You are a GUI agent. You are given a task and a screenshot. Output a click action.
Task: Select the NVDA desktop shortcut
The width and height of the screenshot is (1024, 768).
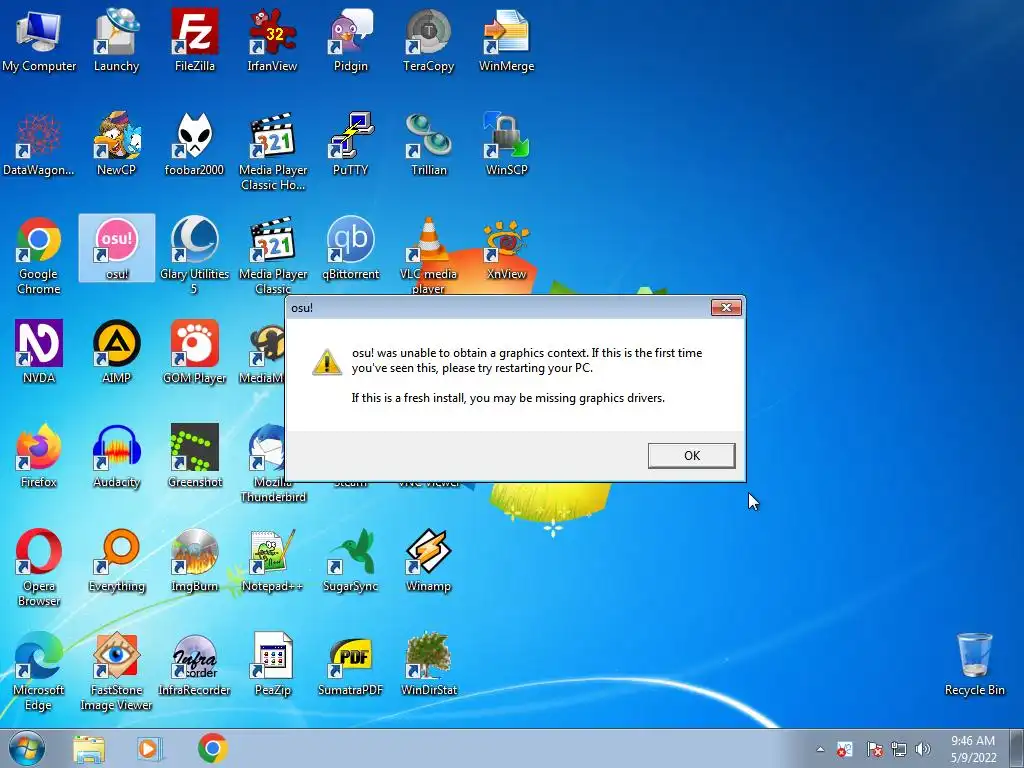[x=39, y=351]
